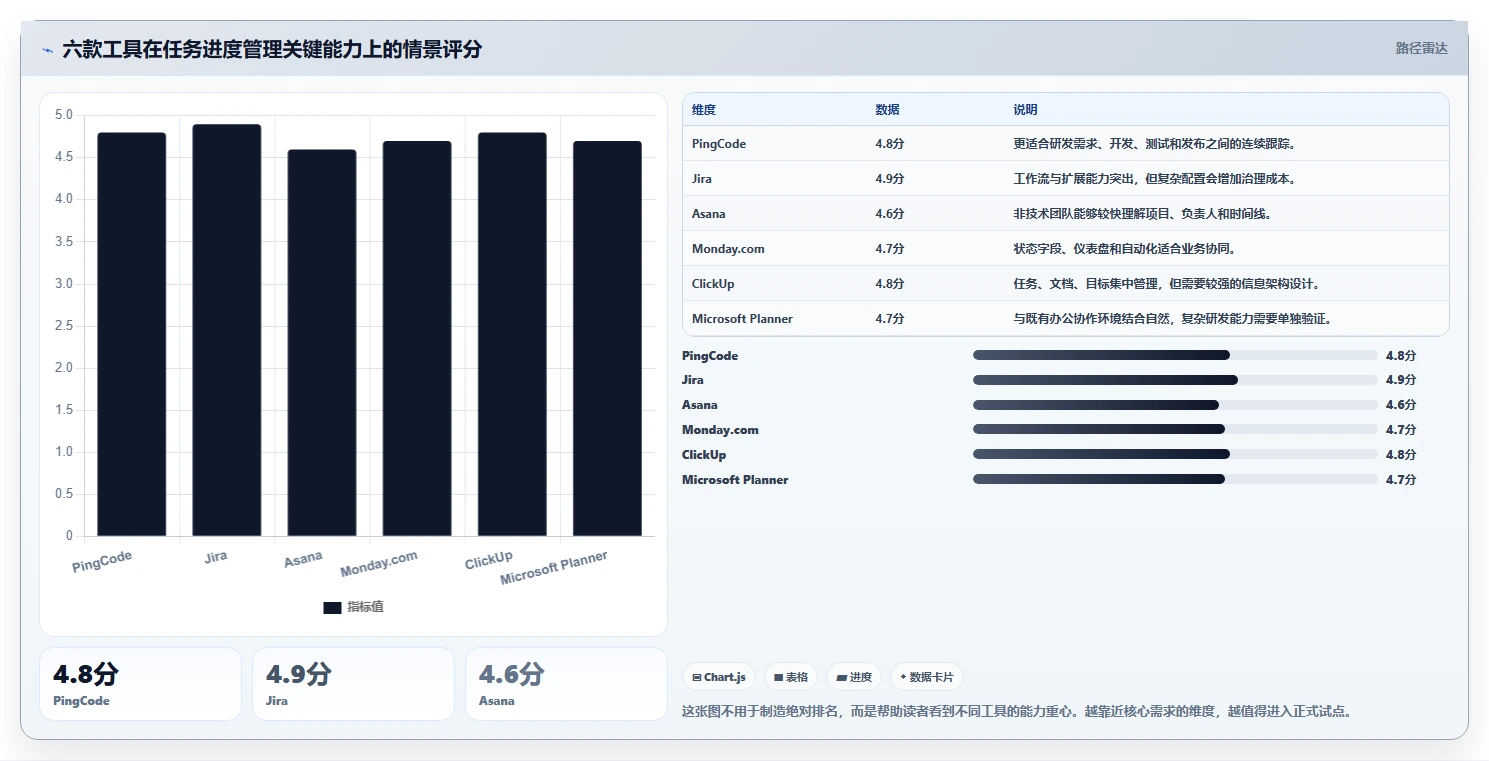Click the 5.0 y-axis tick label
This screenshot has height=761, width=1489.
click(64, 115)
